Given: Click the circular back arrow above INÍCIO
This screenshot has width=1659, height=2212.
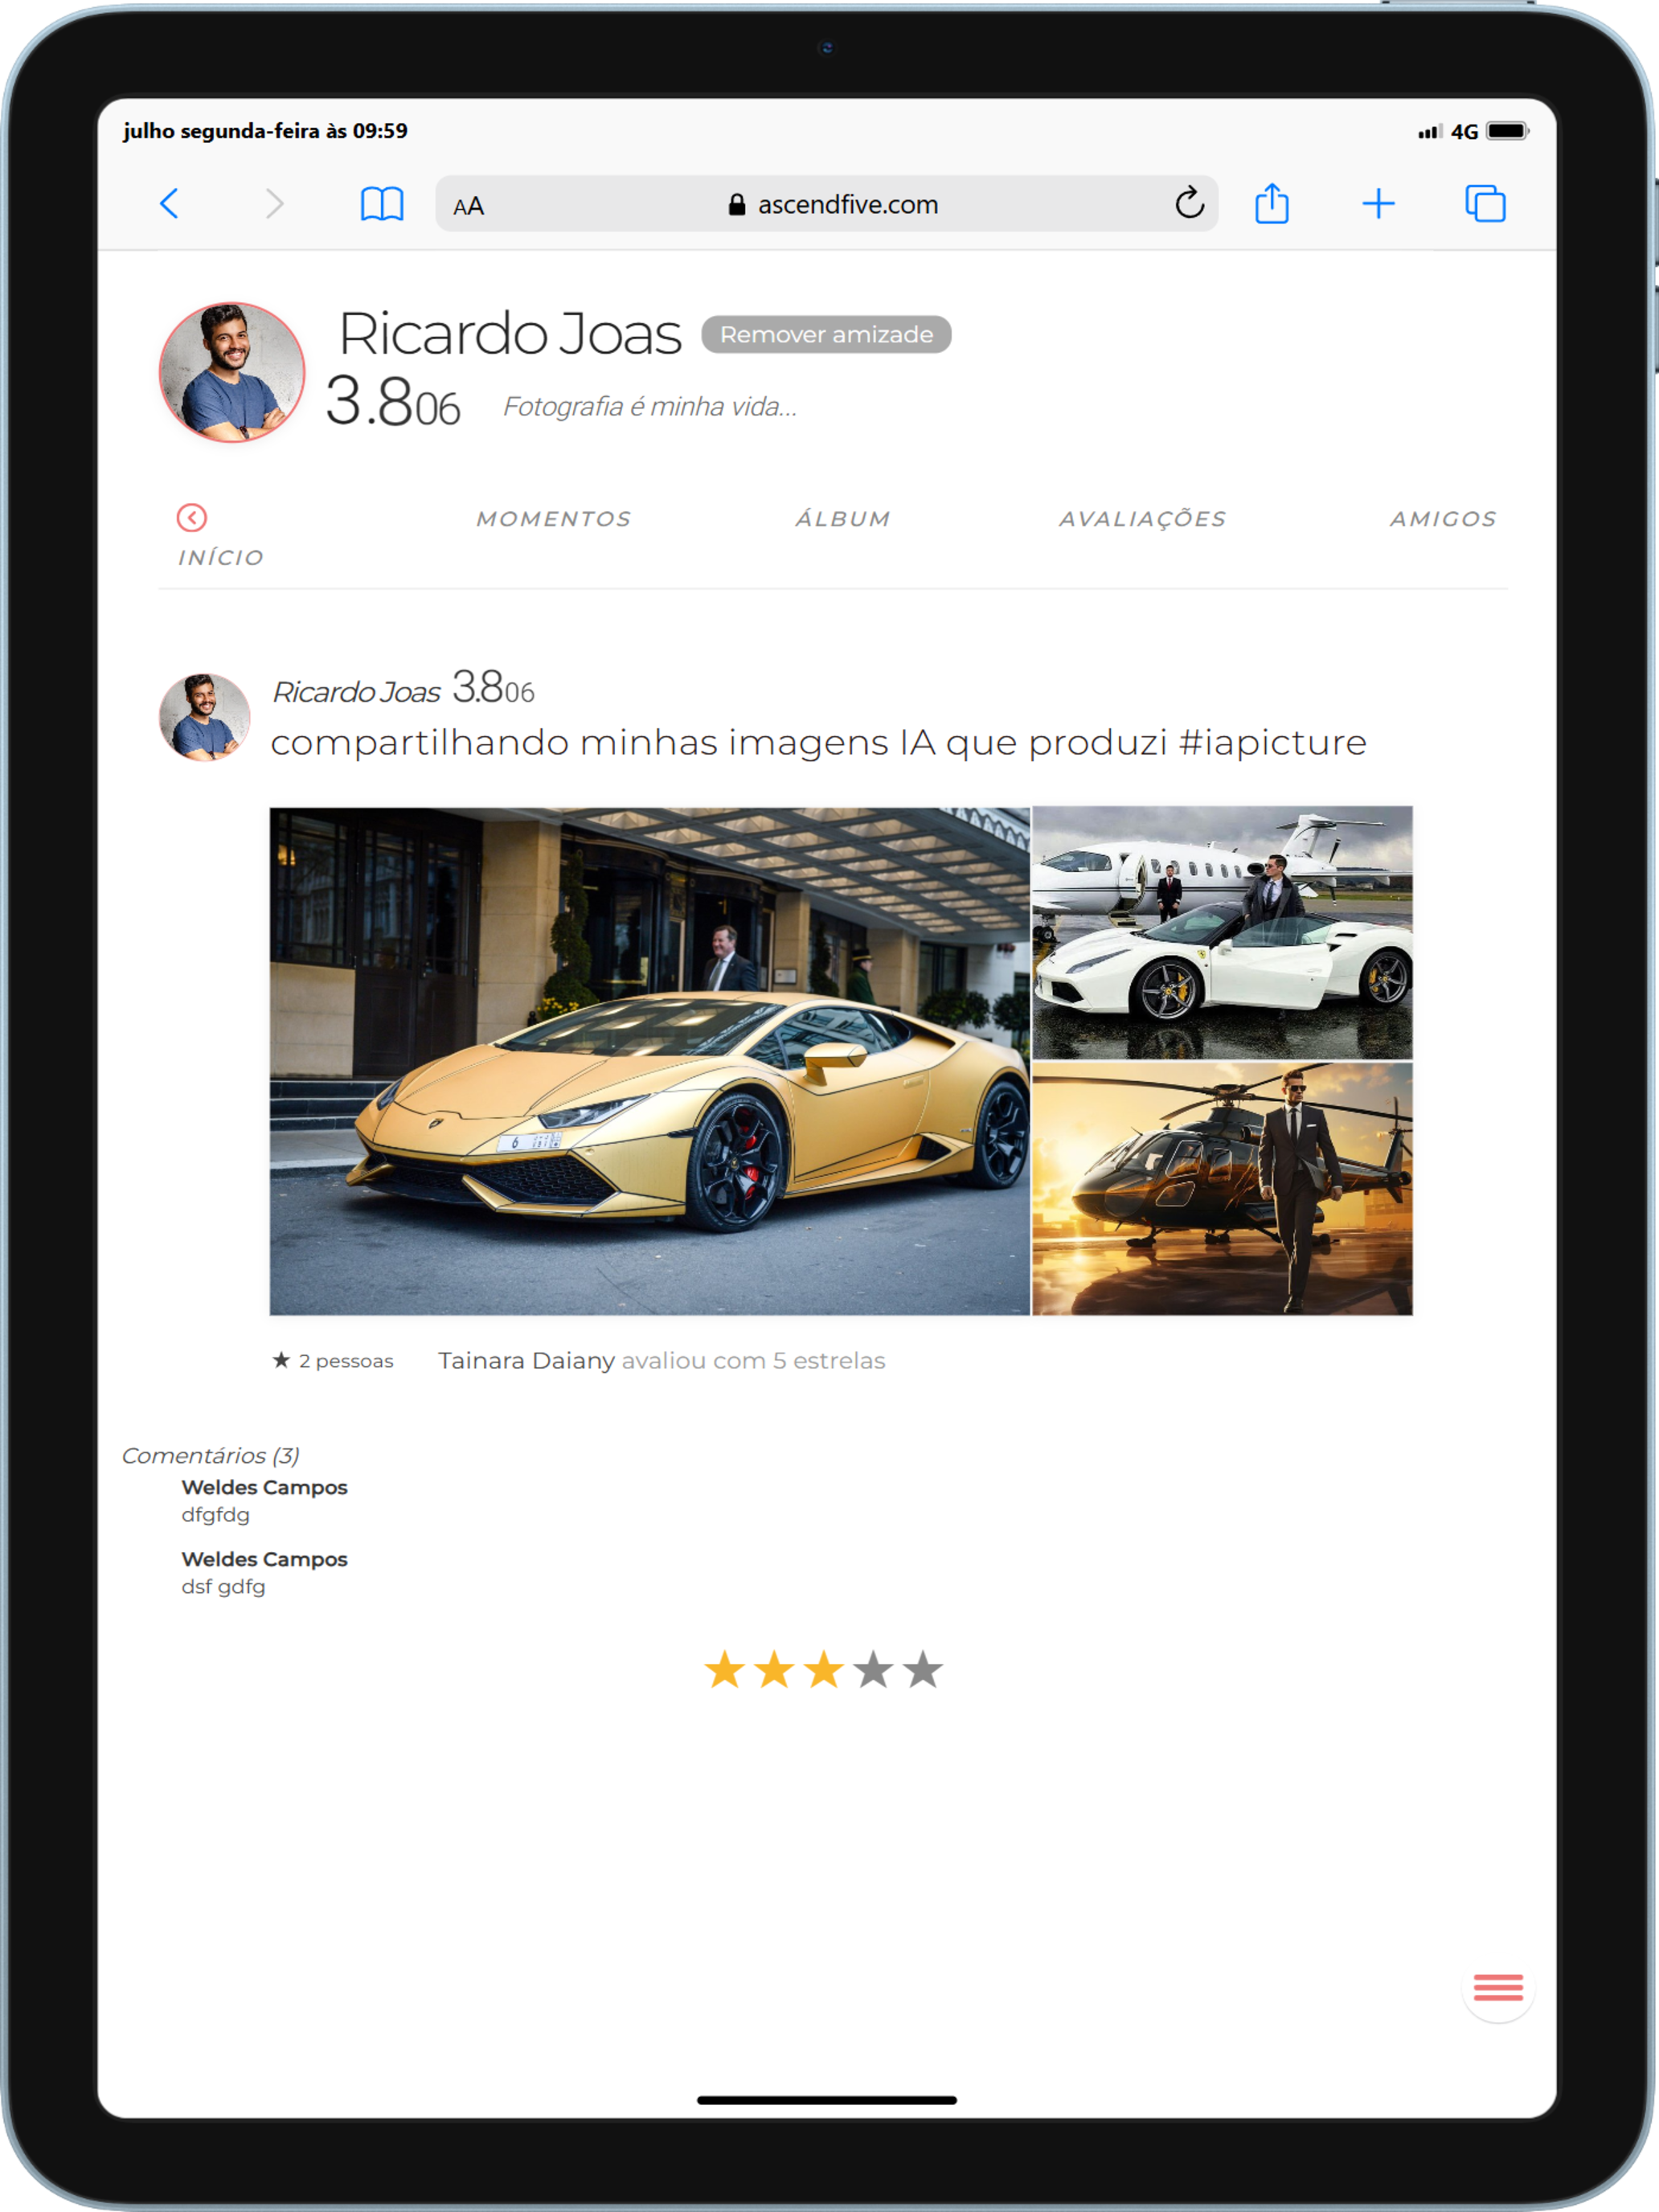Looking at the screenshot, I should click(192, 516).
